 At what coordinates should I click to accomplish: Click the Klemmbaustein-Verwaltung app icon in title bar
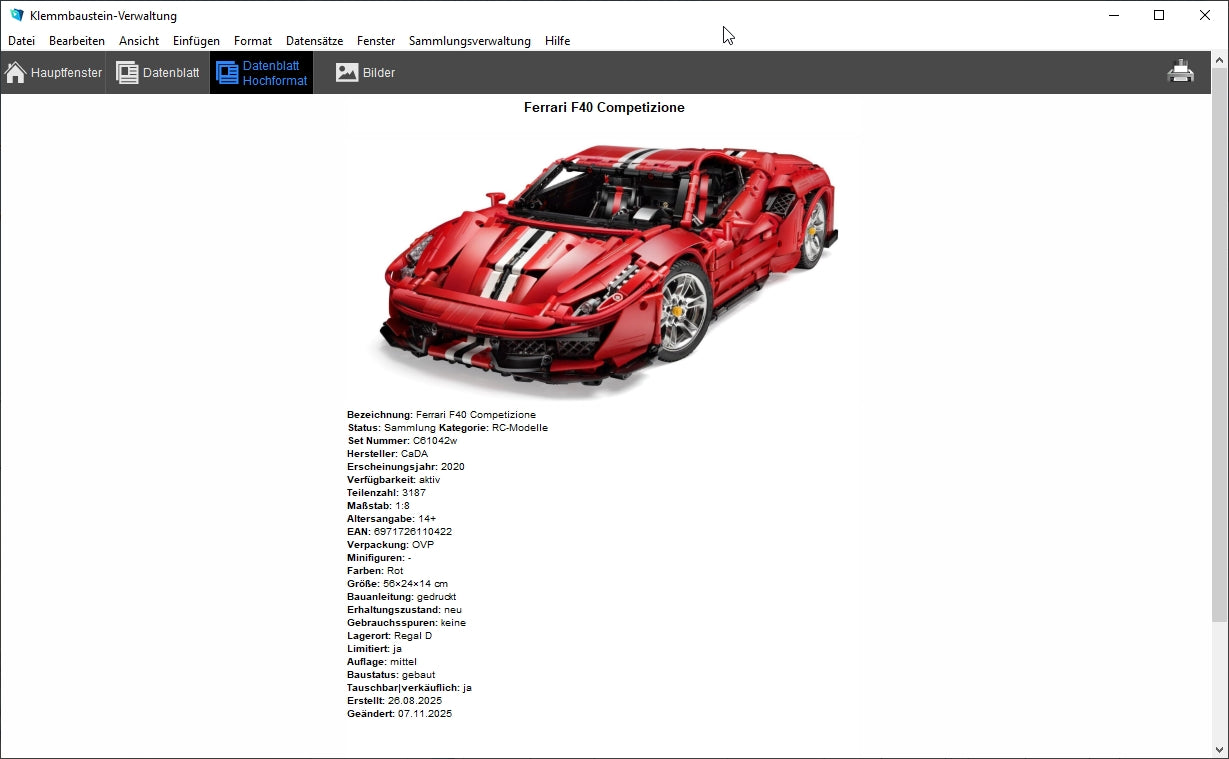[16, 15]
